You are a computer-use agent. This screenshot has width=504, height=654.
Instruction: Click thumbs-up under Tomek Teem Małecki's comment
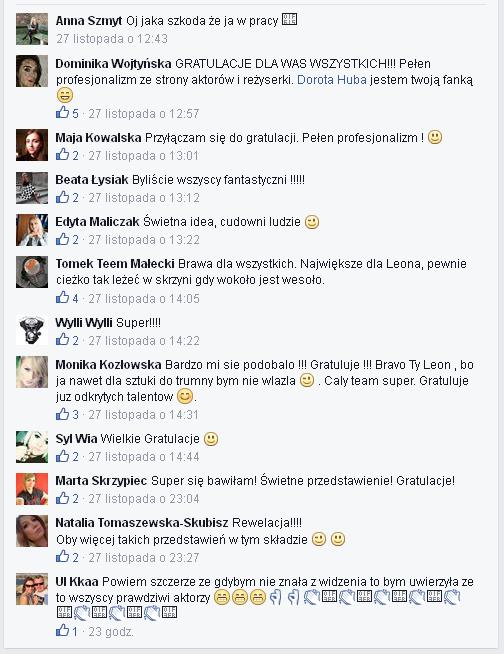coord(63,298)
